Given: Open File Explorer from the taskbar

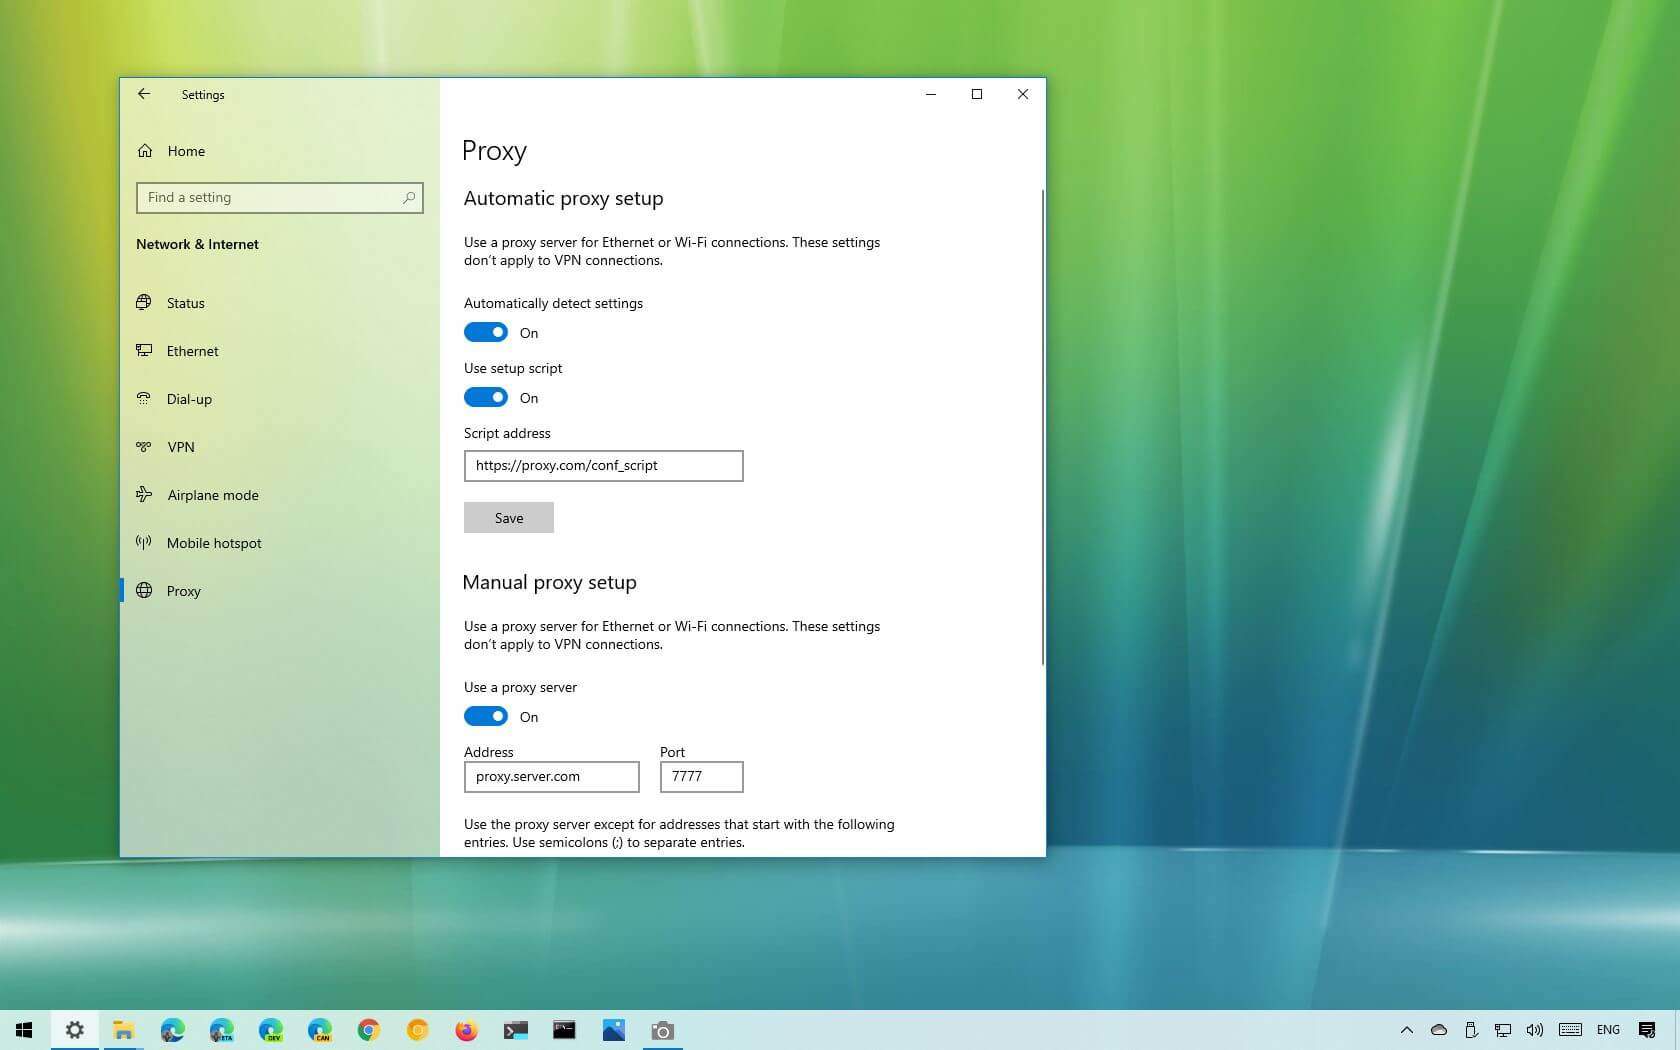Looking at the screenshot, I should click(123, 1030).
